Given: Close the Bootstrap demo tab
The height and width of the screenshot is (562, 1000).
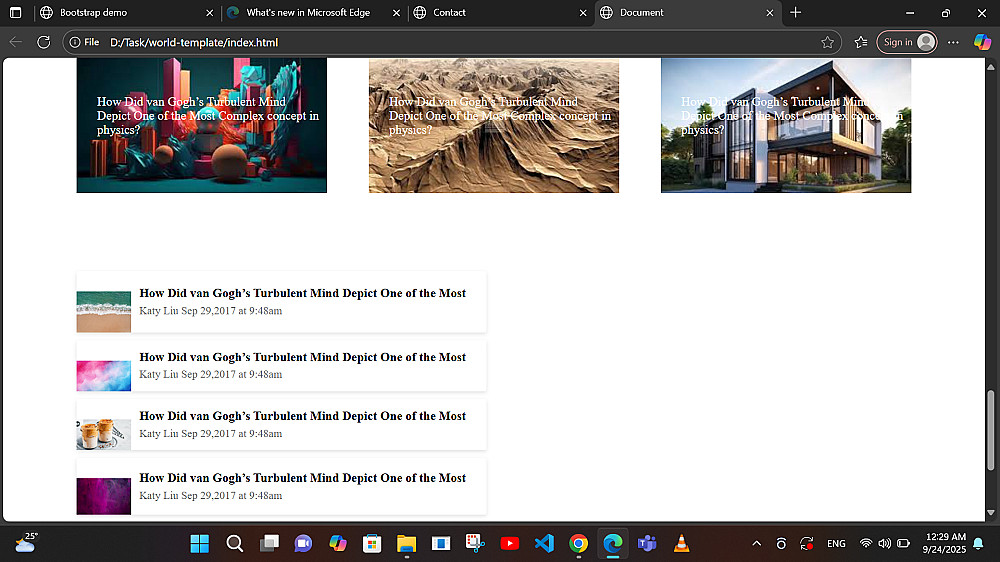Looking at the screenshot, I should click(x=209, y=13).
